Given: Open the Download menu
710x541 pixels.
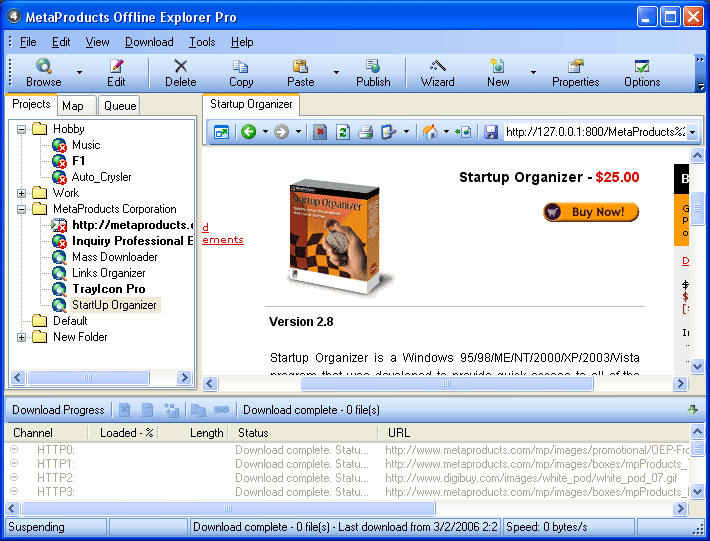Looking at the screenshot, I should (149, 42).
